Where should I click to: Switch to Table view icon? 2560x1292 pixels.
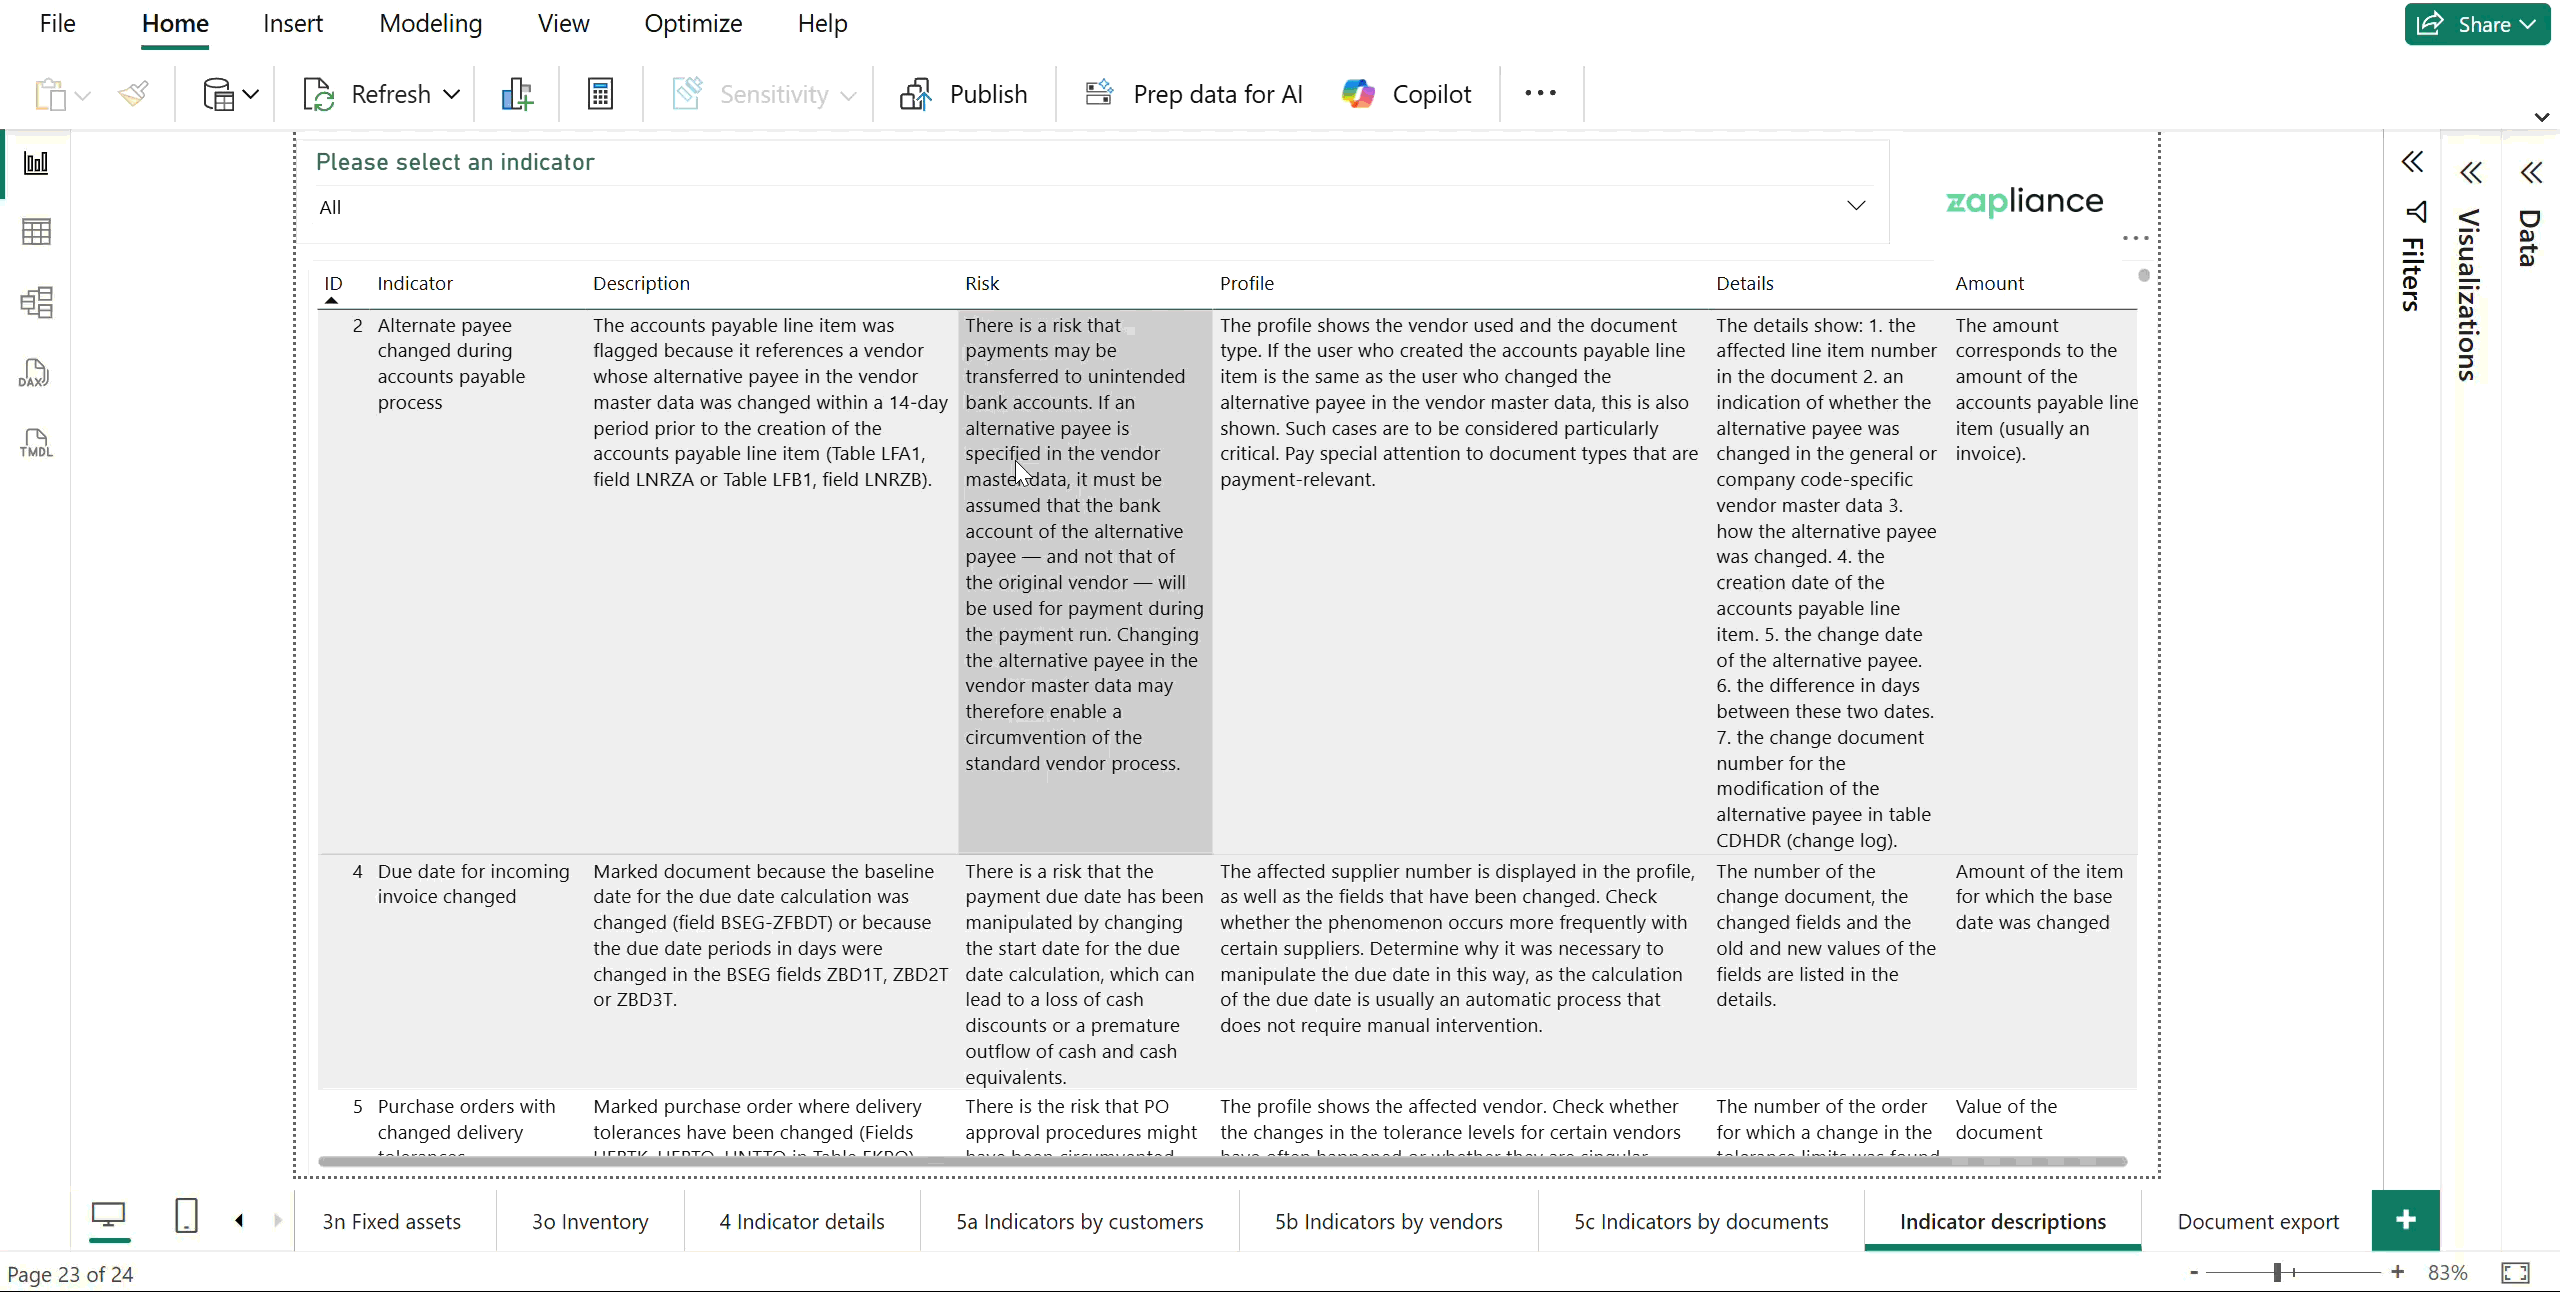[36, 232]
